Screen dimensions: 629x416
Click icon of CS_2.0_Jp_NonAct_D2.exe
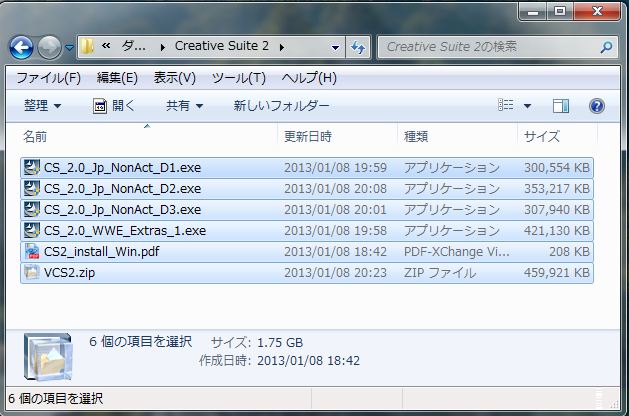(32, 189)
